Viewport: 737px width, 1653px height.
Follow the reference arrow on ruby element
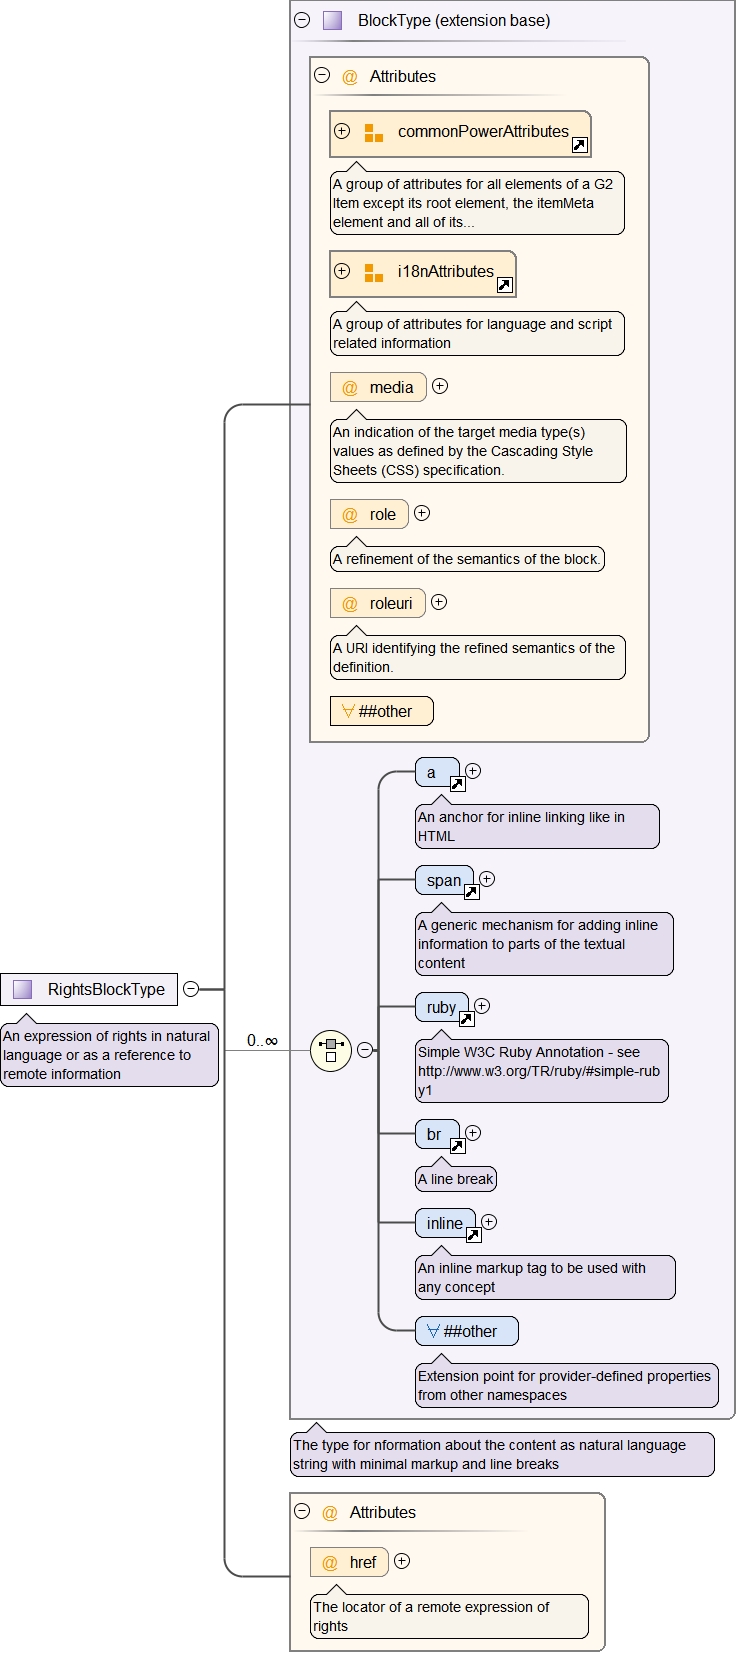tap(466, 1019)
